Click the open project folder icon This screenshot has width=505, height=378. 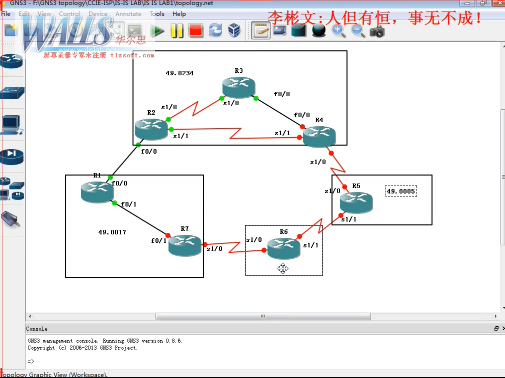(11, 31)
